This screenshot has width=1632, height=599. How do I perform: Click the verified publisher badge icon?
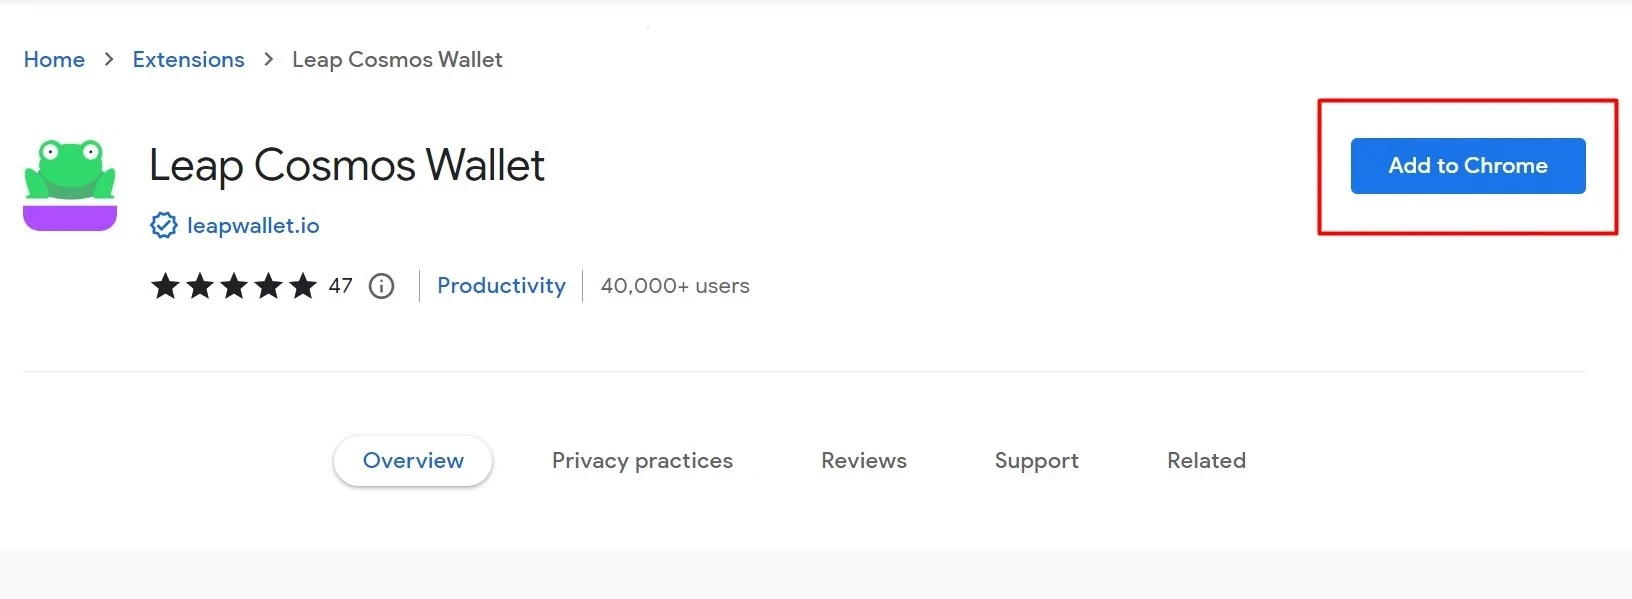pyautogui.click(x=164, y=226)
